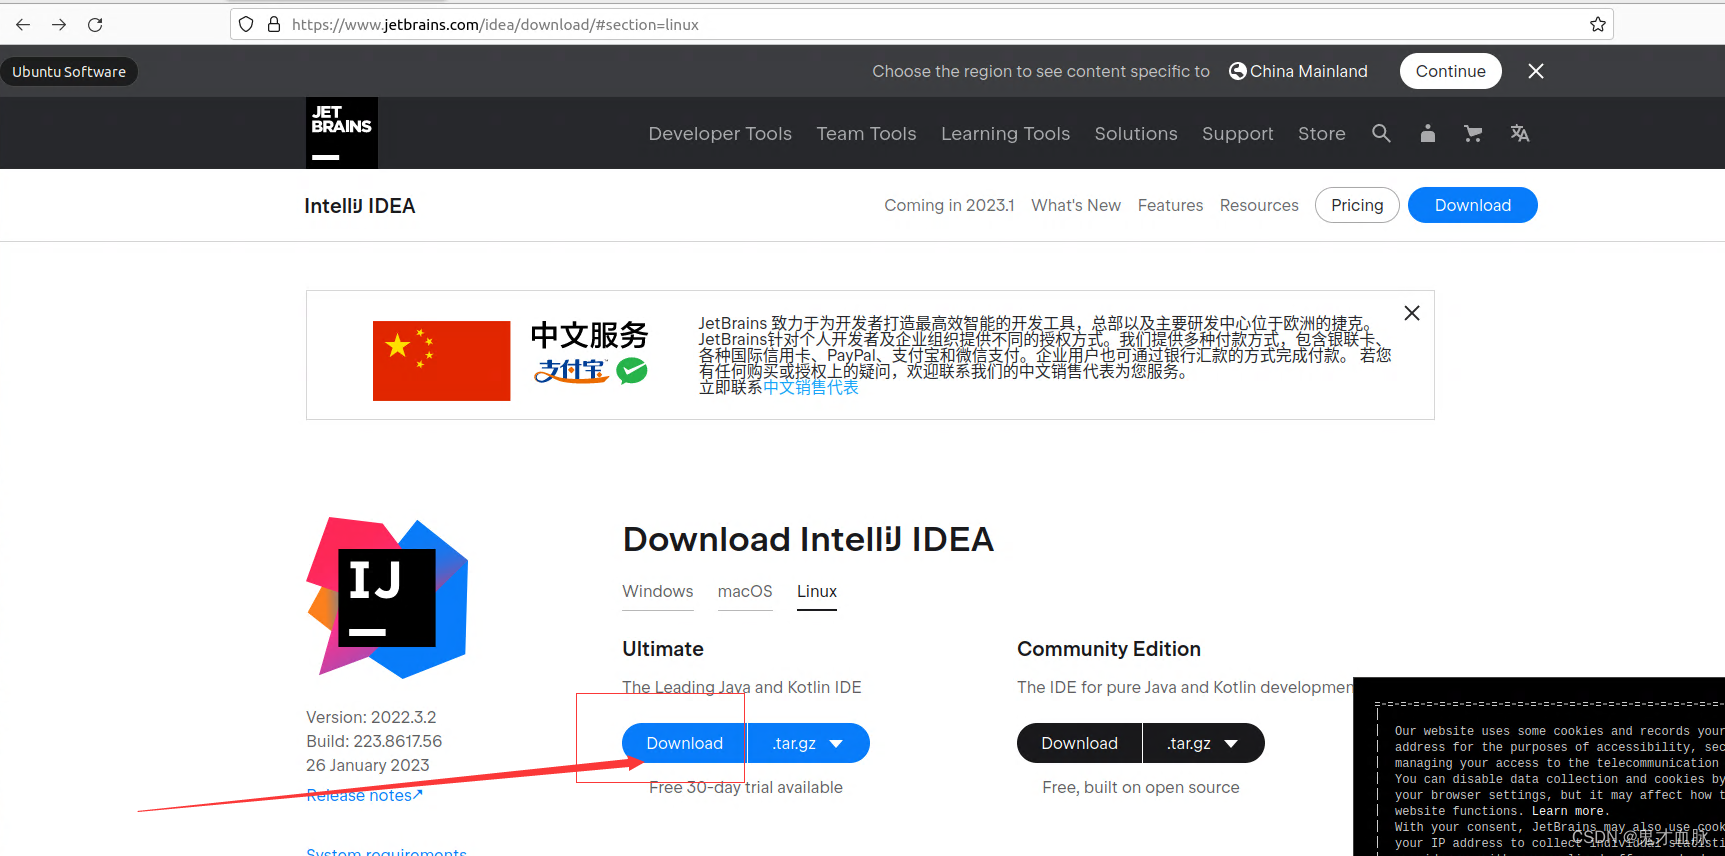Switch to the macOS tab

click(x=745, y=591)
